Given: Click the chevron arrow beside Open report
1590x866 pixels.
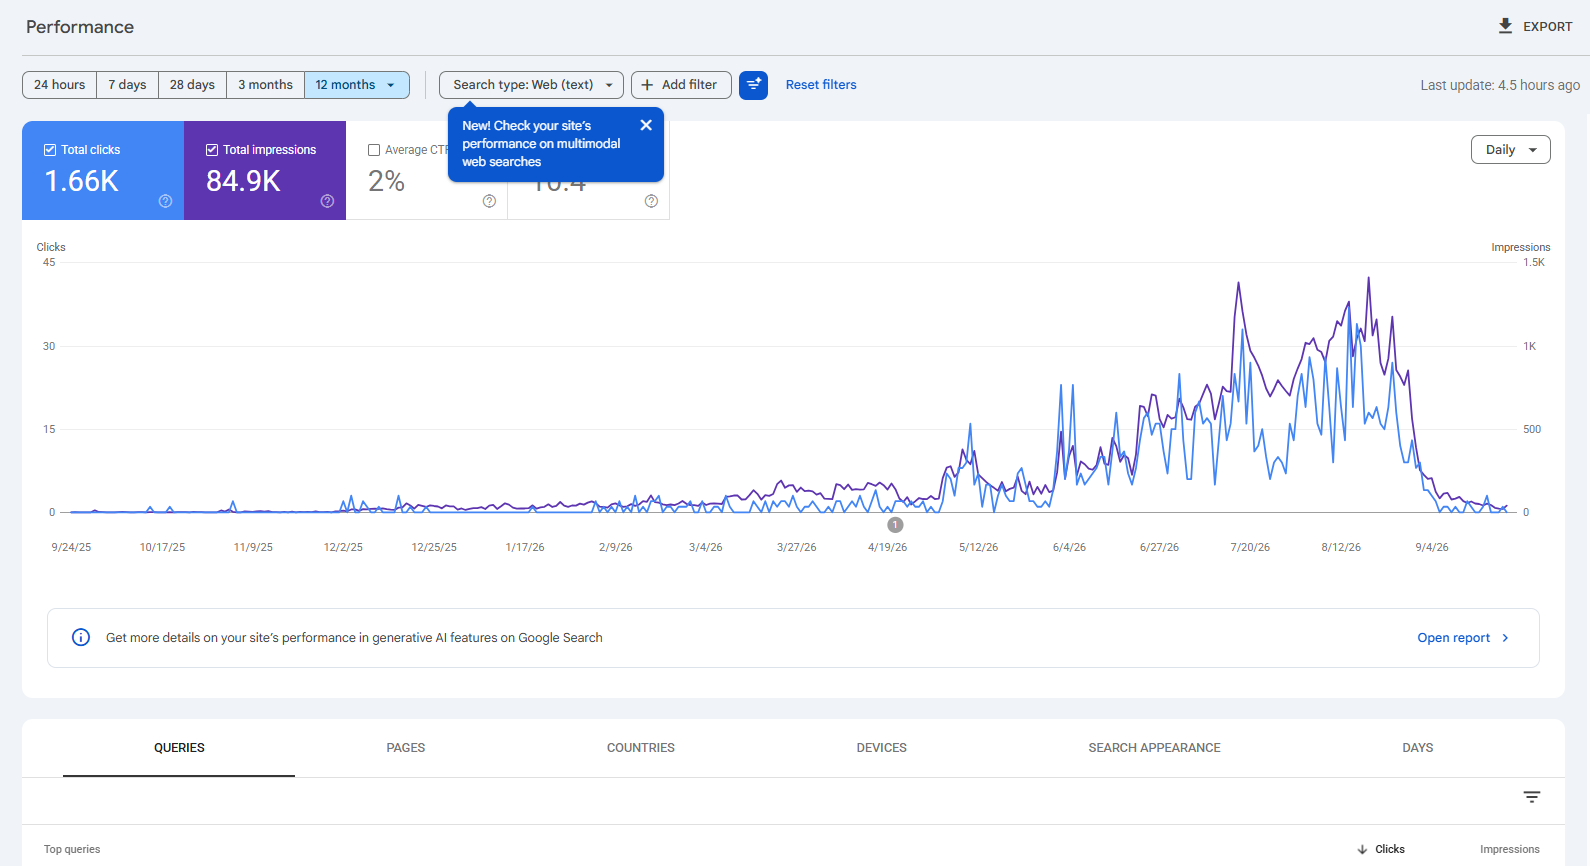Looking at the screenshot, I should click(1505, 638).
